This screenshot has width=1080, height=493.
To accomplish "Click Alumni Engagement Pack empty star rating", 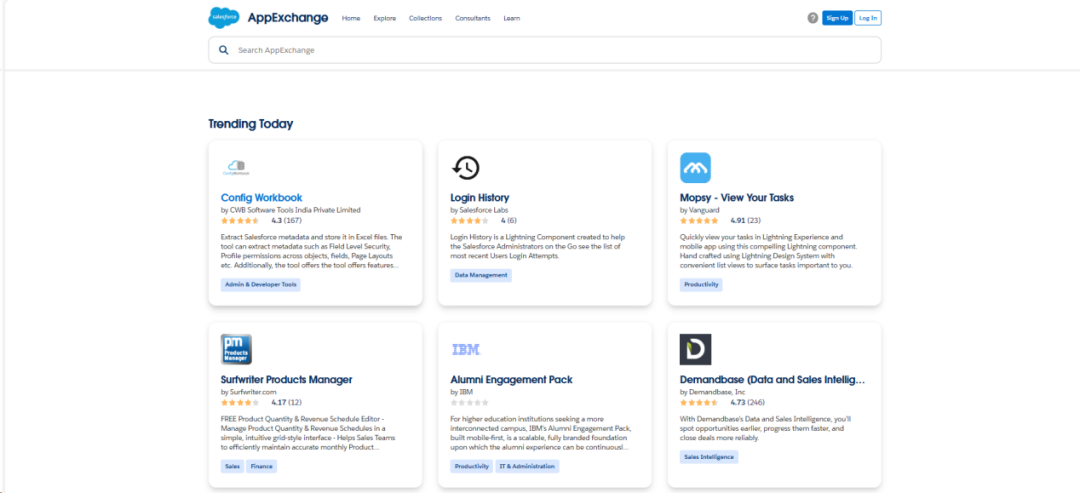I will coord(470,402).
